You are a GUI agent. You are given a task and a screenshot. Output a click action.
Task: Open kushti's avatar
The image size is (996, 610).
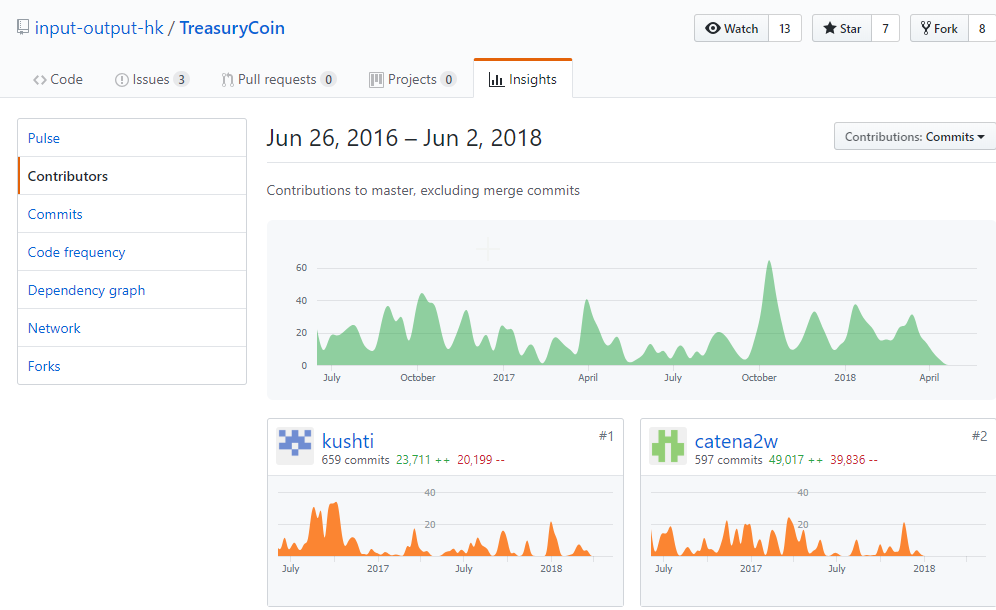pos(295,445)
